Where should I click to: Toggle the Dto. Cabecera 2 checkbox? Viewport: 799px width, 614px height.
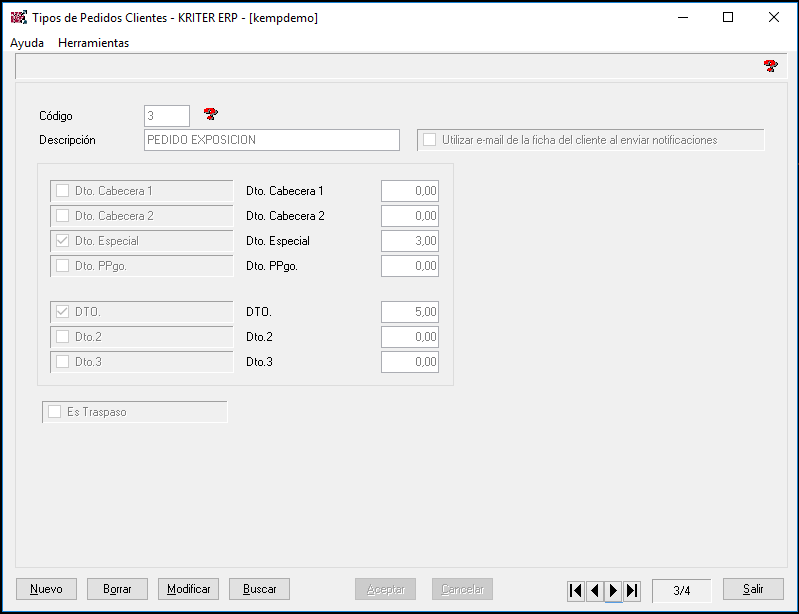point(63,216)
